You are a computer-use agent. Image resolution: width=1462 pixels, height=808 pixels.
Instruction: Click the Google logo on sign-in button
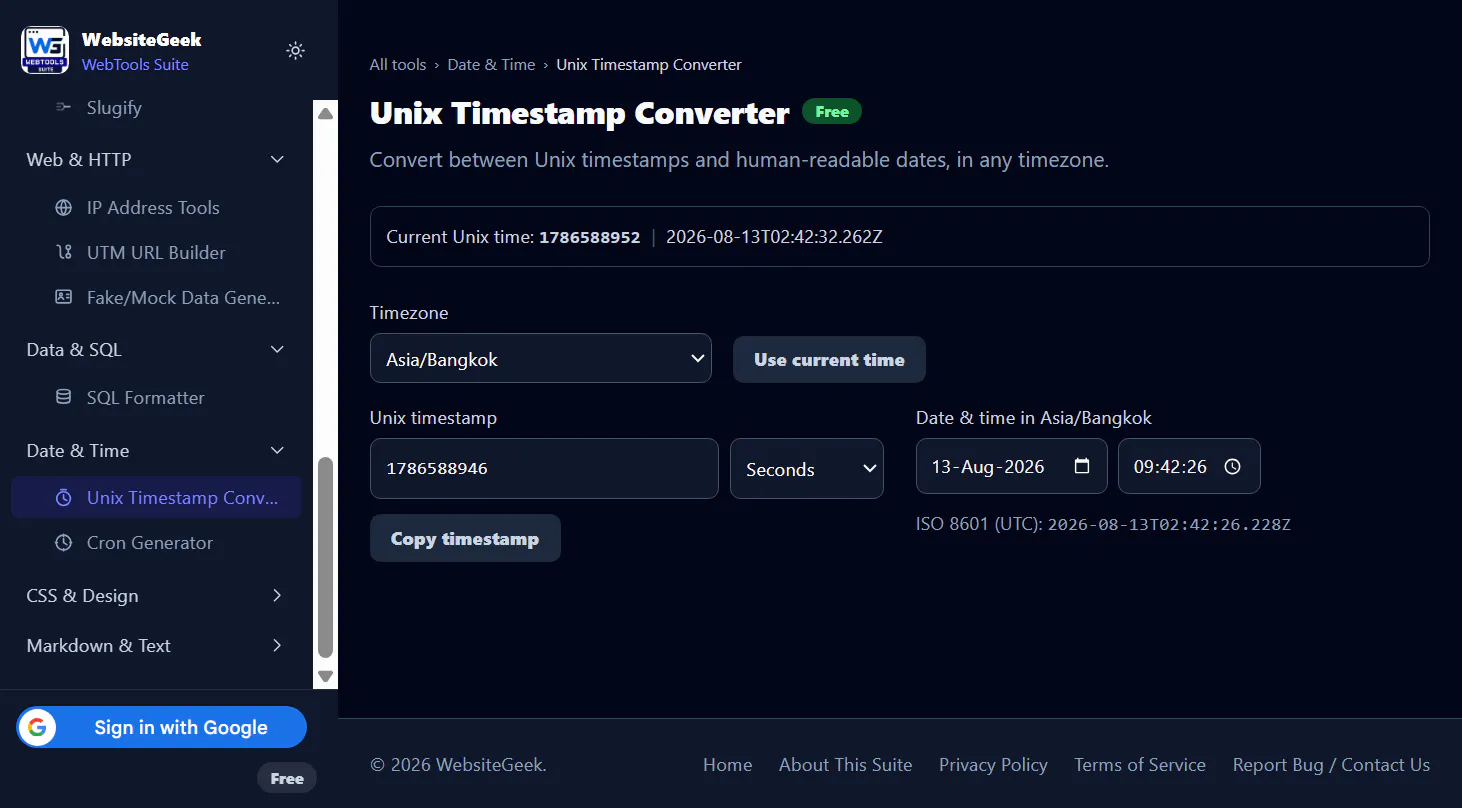pos(37,727)
